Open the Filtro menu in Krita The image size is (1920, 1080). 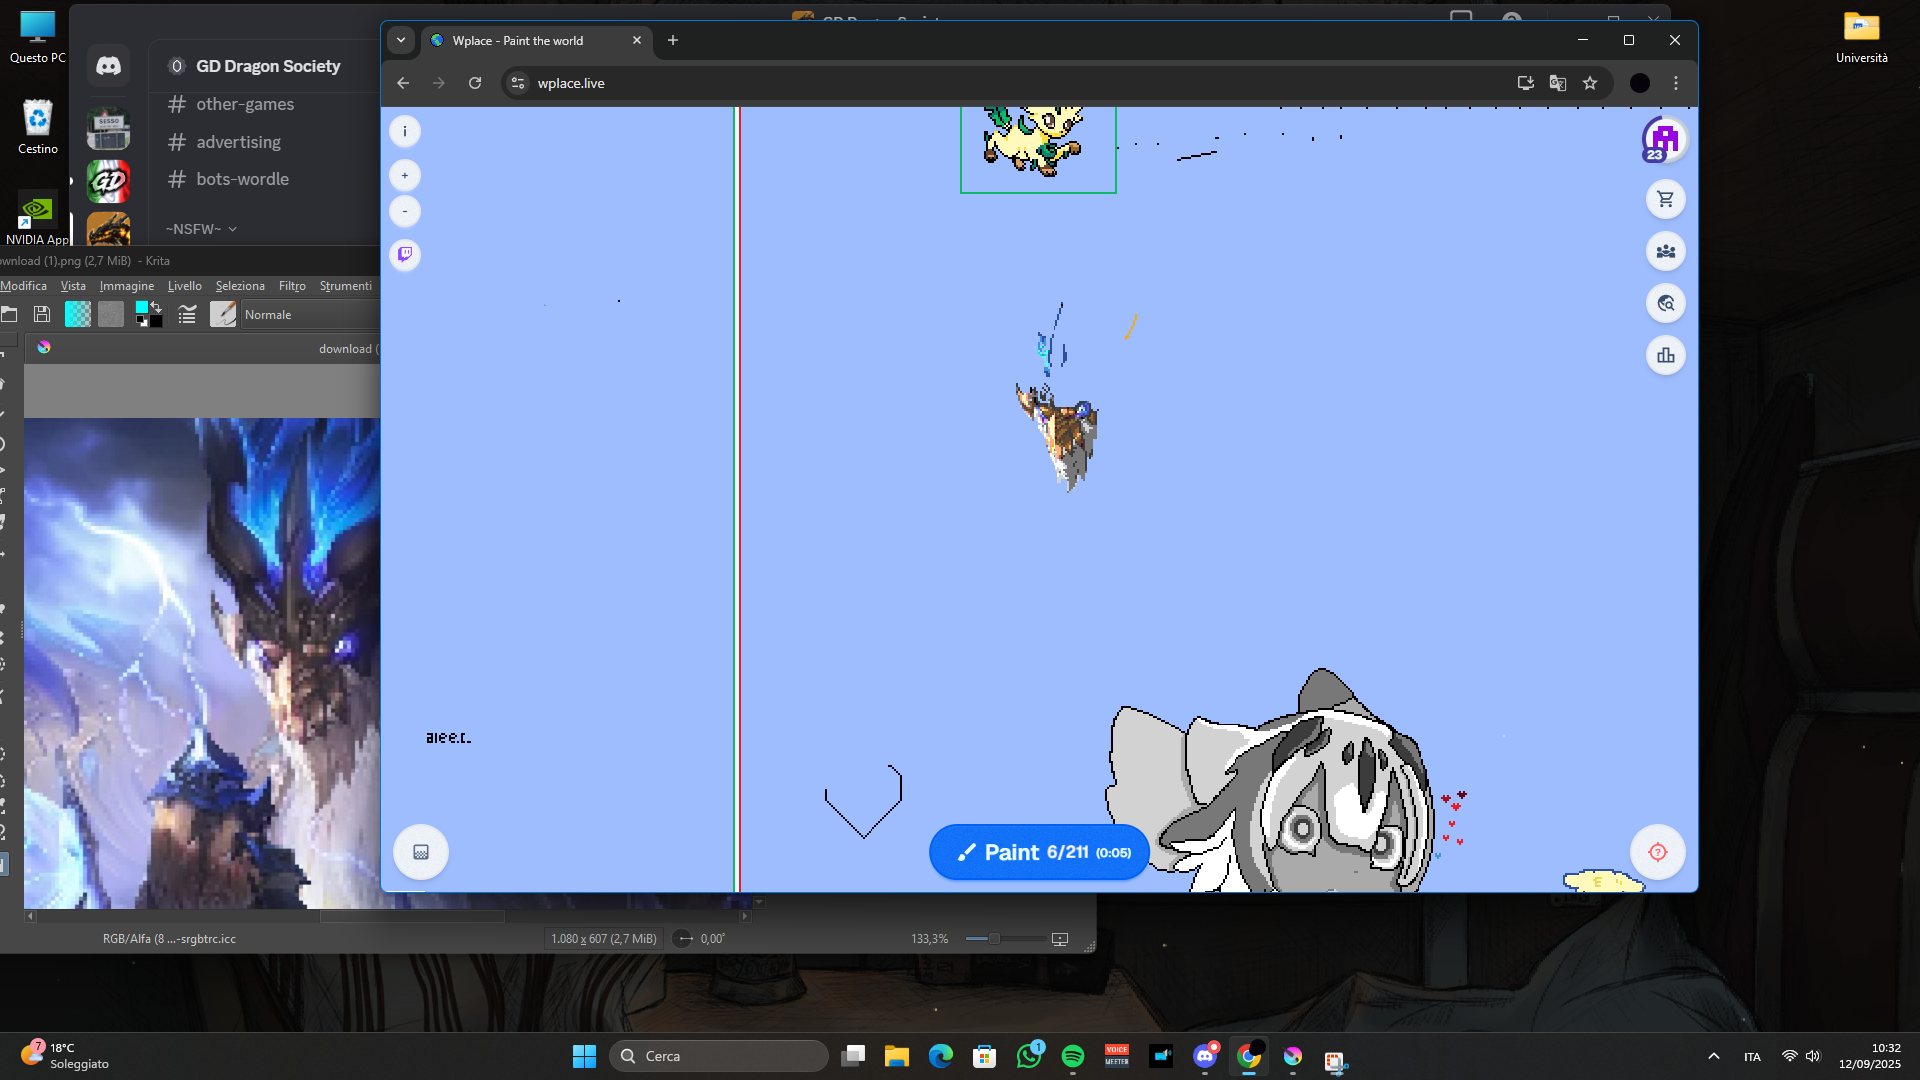[292, 286]
